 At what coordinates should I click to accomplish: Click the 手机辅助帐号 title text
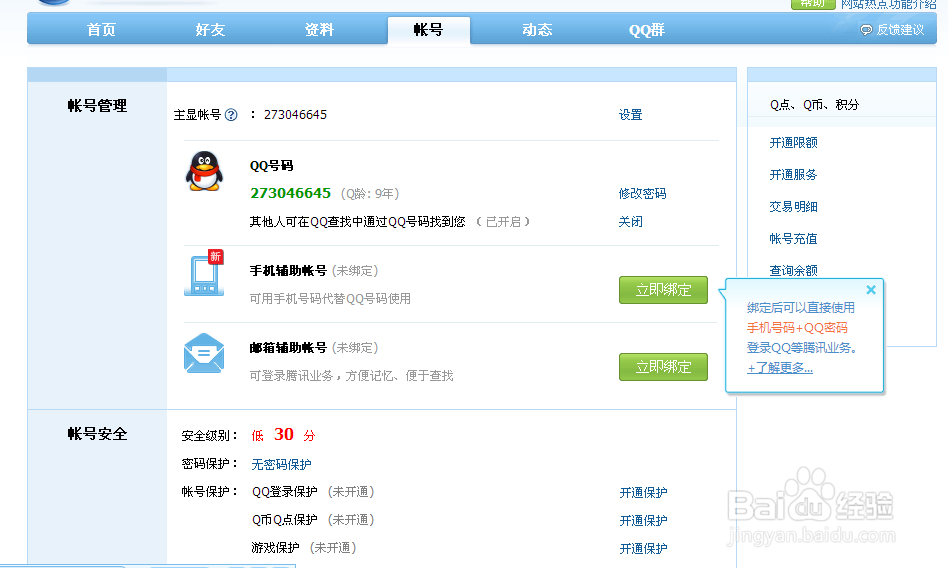click(288, 271)
